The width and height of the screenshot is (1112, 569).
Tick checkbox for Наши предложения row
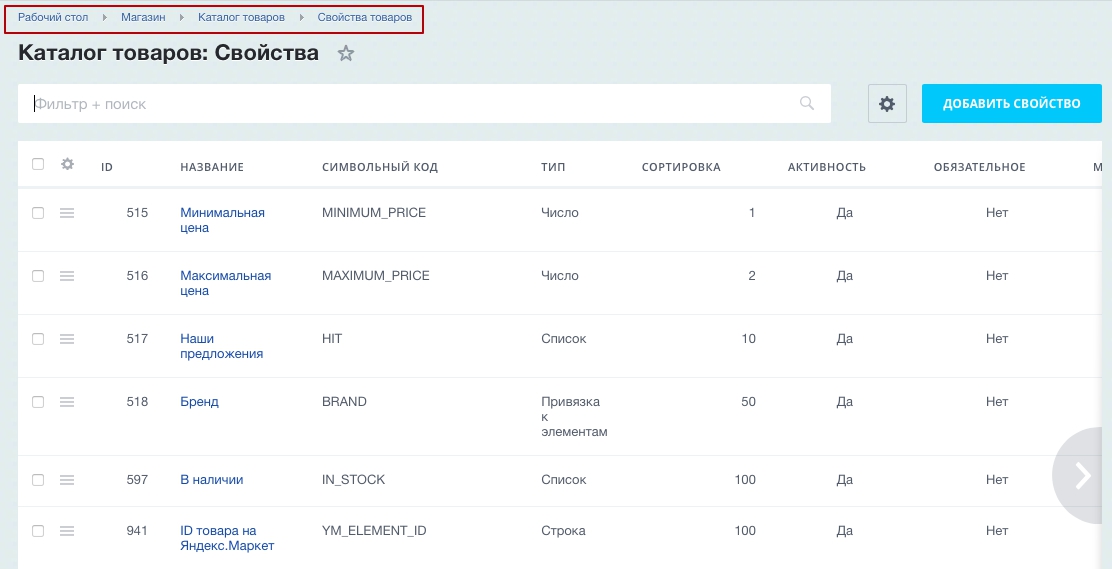pos(38,339)
